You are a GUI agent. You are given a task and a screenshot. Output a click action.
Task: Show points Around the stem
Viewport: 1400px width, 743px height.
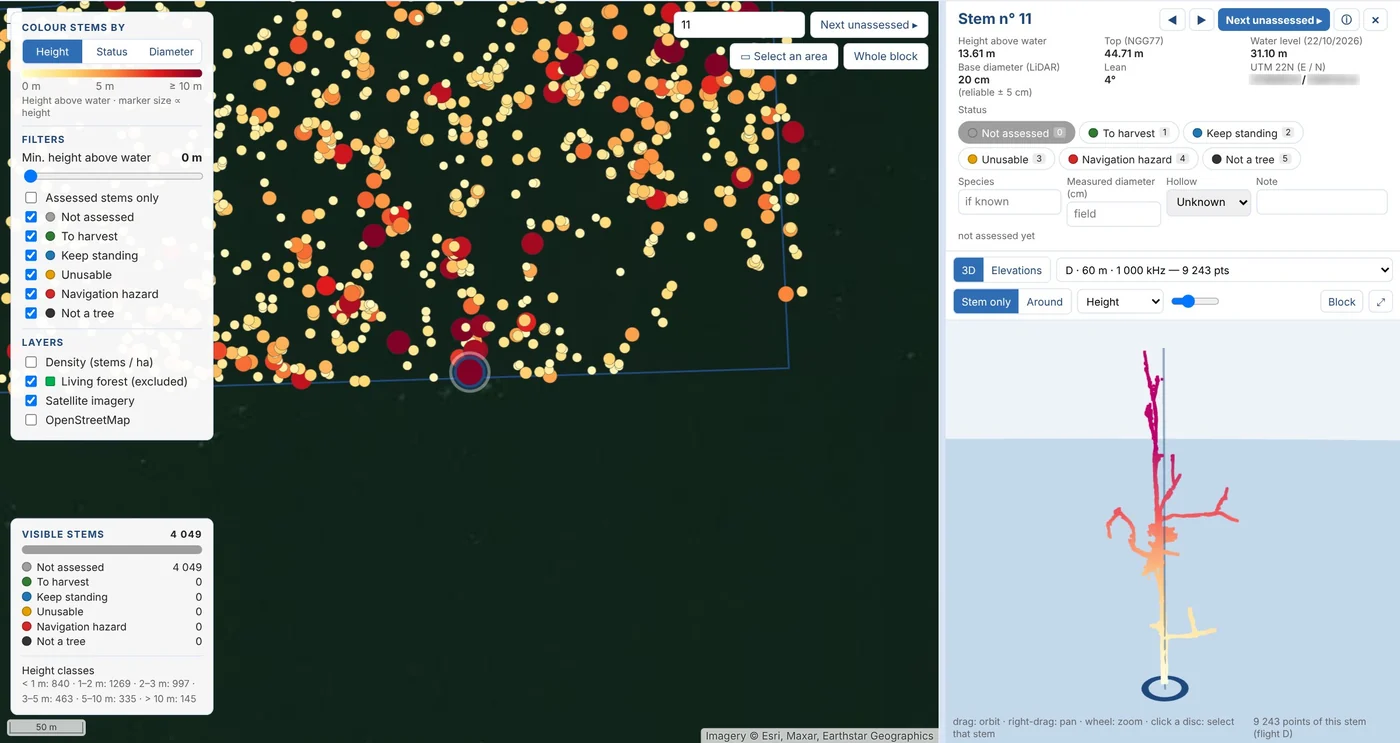(x=1045, y=302)
